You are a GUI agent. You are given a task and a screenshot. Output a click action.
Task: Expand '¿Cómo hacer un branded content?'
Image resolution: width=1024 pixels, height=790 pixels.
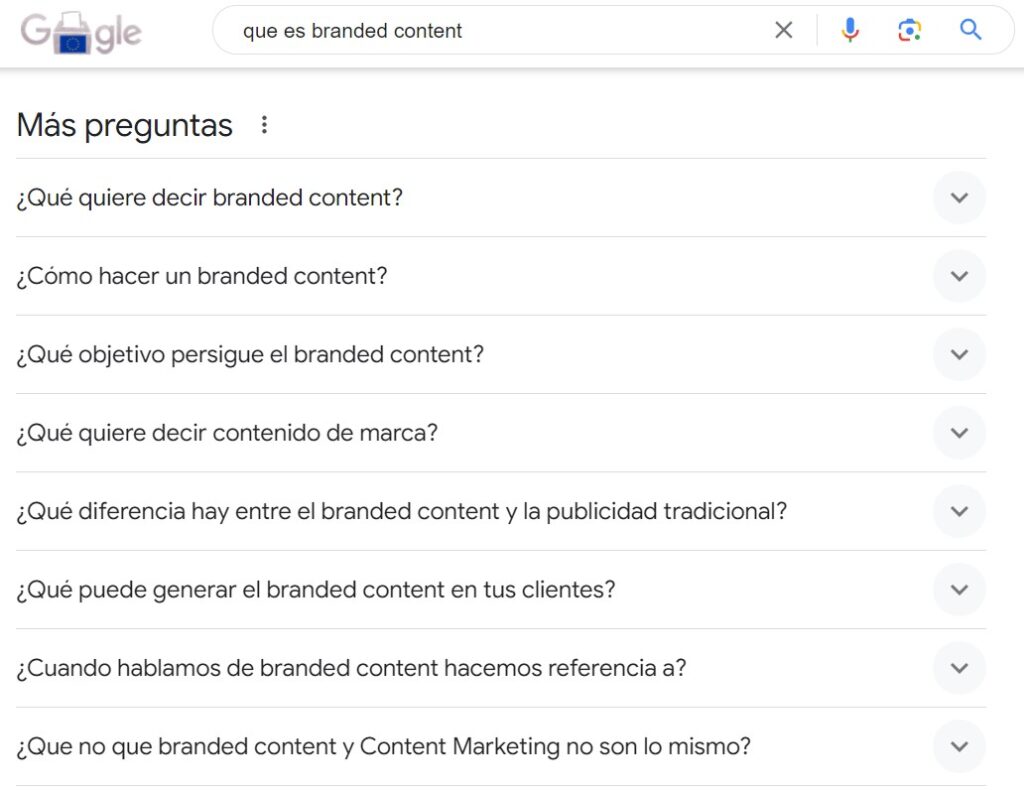(958, 277)
